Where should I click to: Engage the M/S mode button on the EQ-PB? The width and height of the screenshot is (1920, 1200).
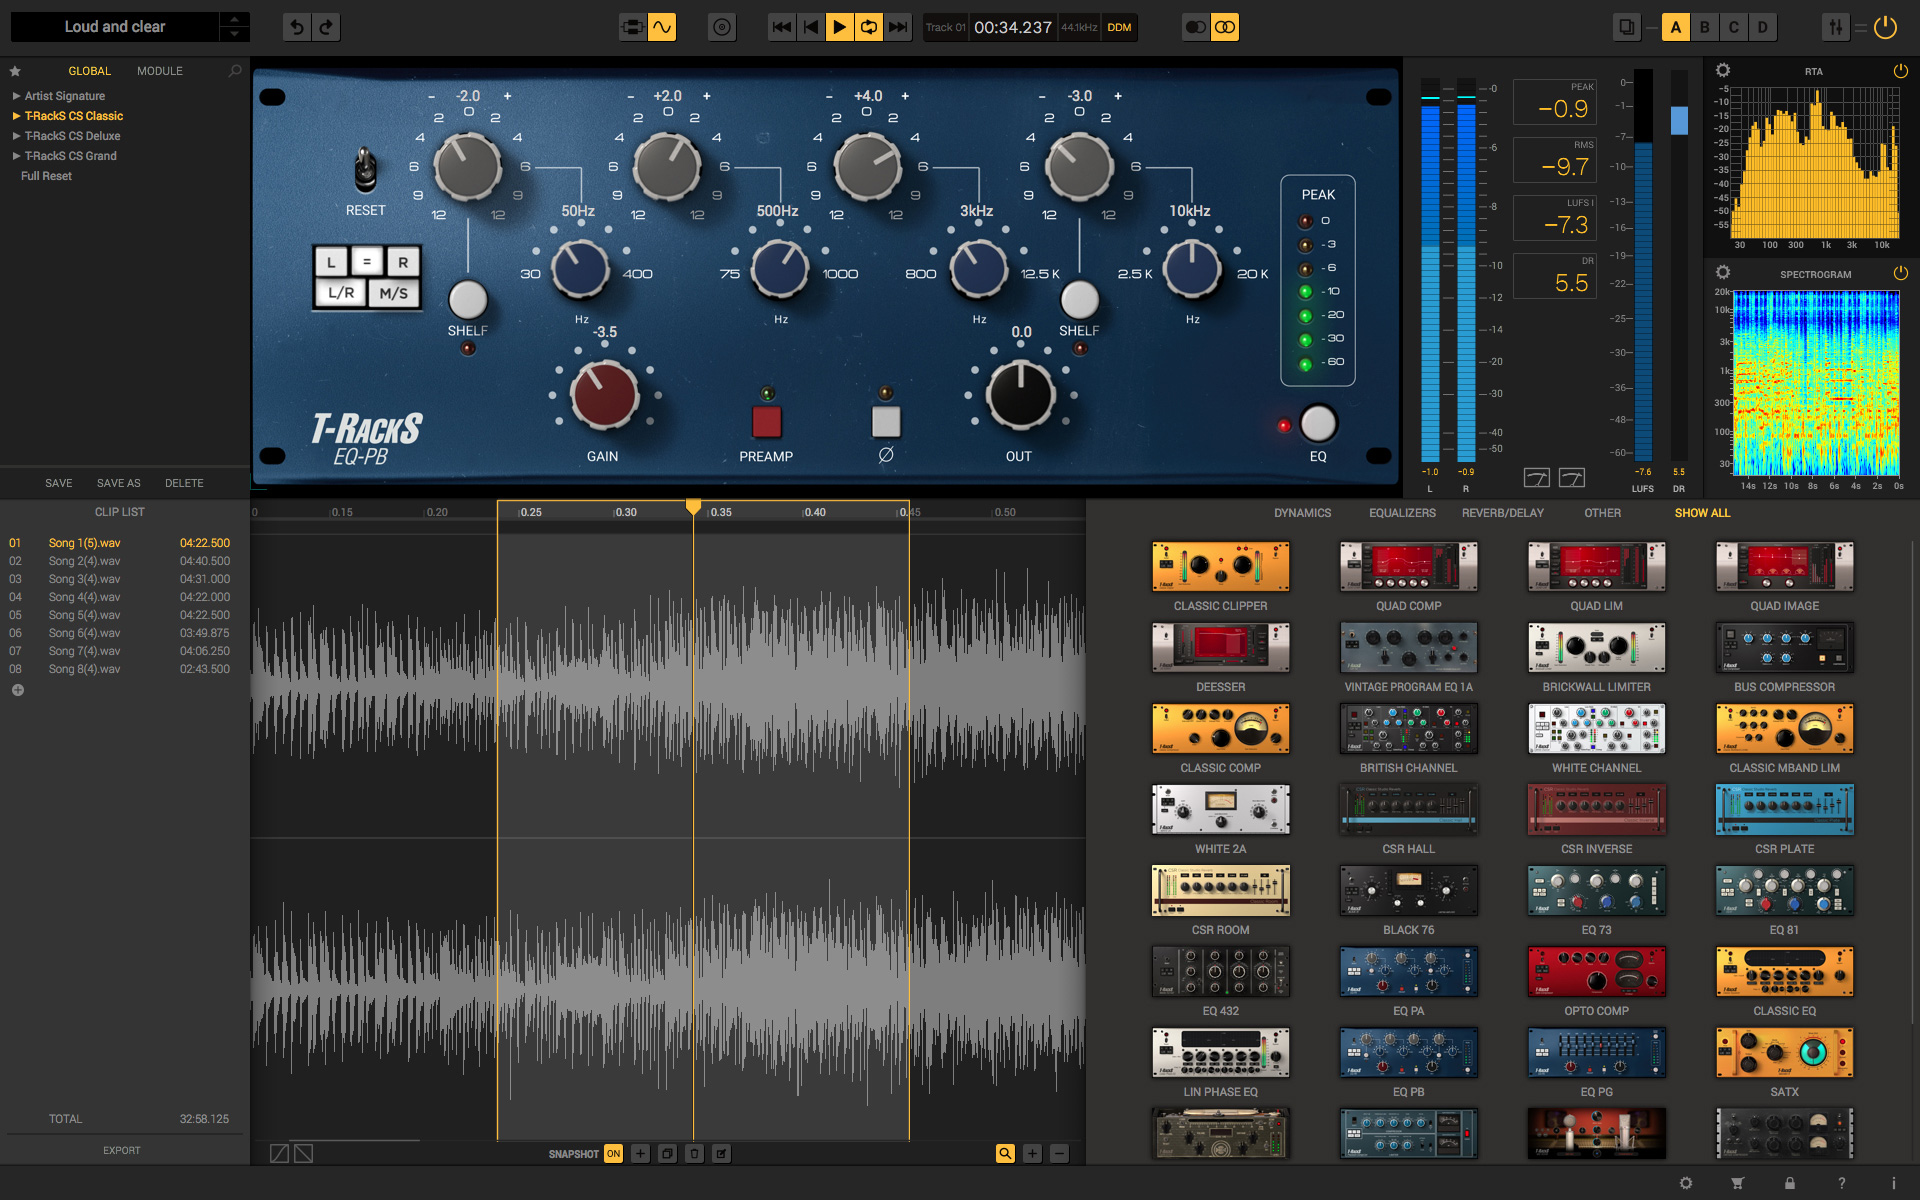[x=394, y=291]
